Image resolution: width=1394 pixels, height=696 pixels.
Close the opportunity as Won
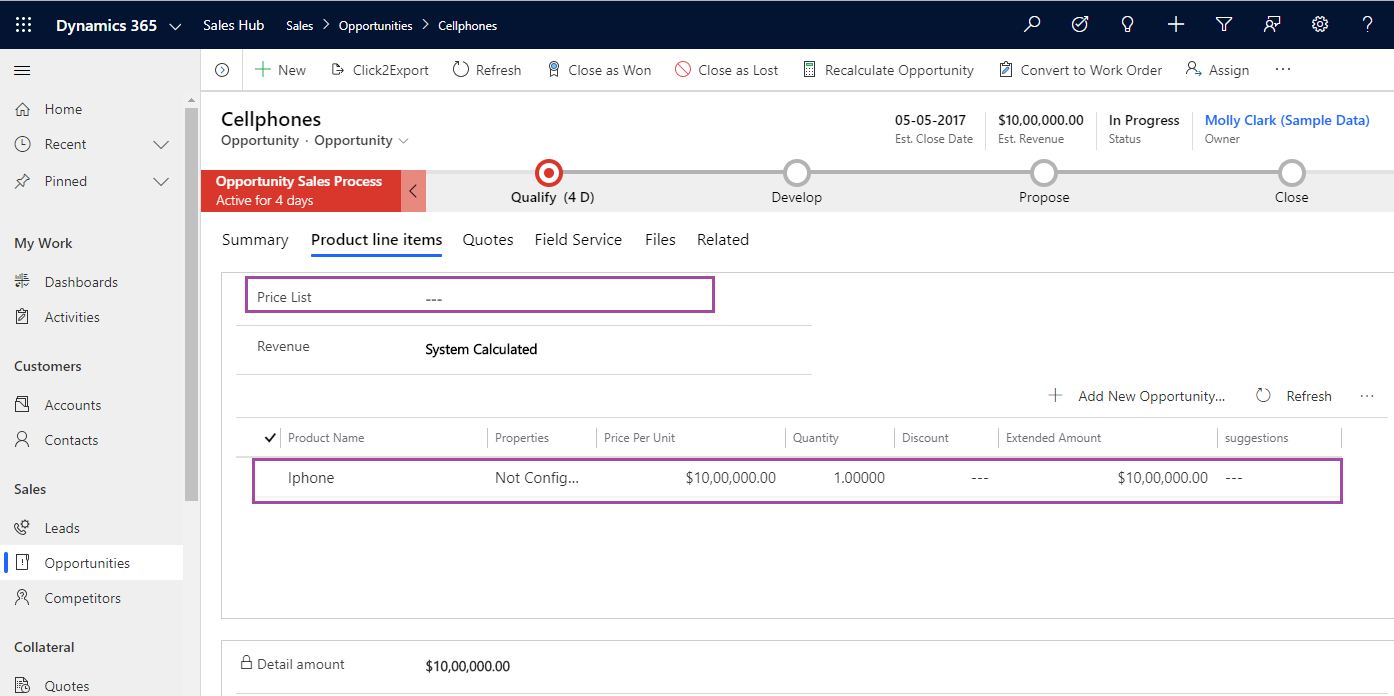click(599, 70)
